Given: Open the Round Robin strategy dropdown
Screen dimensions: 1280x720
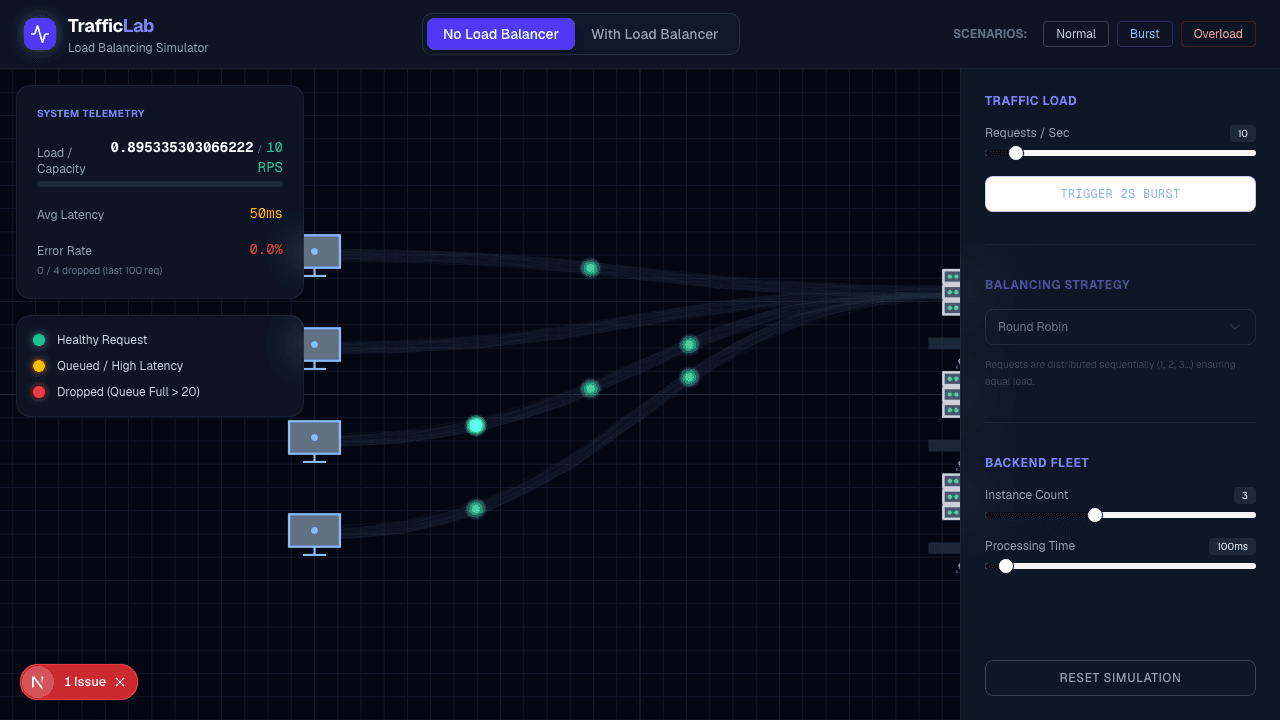Looking at the screenshot, I should click(1120, 327).
